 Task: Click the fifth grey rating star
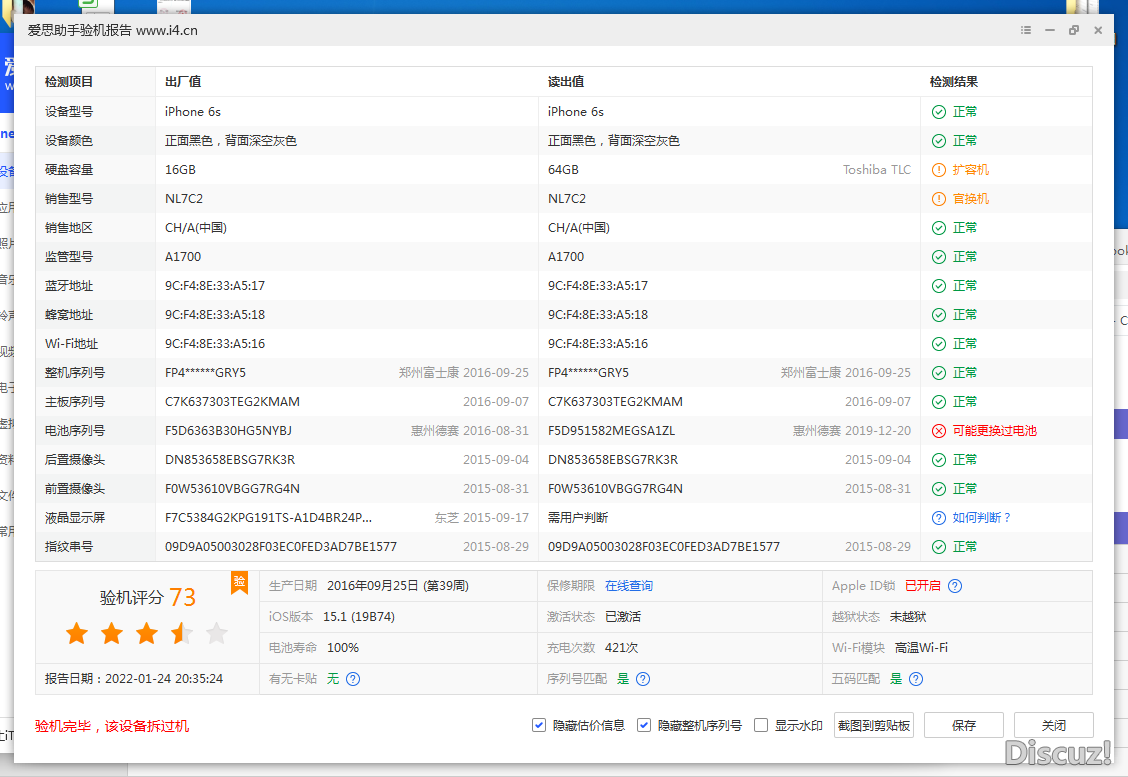[x=217, y=633]
